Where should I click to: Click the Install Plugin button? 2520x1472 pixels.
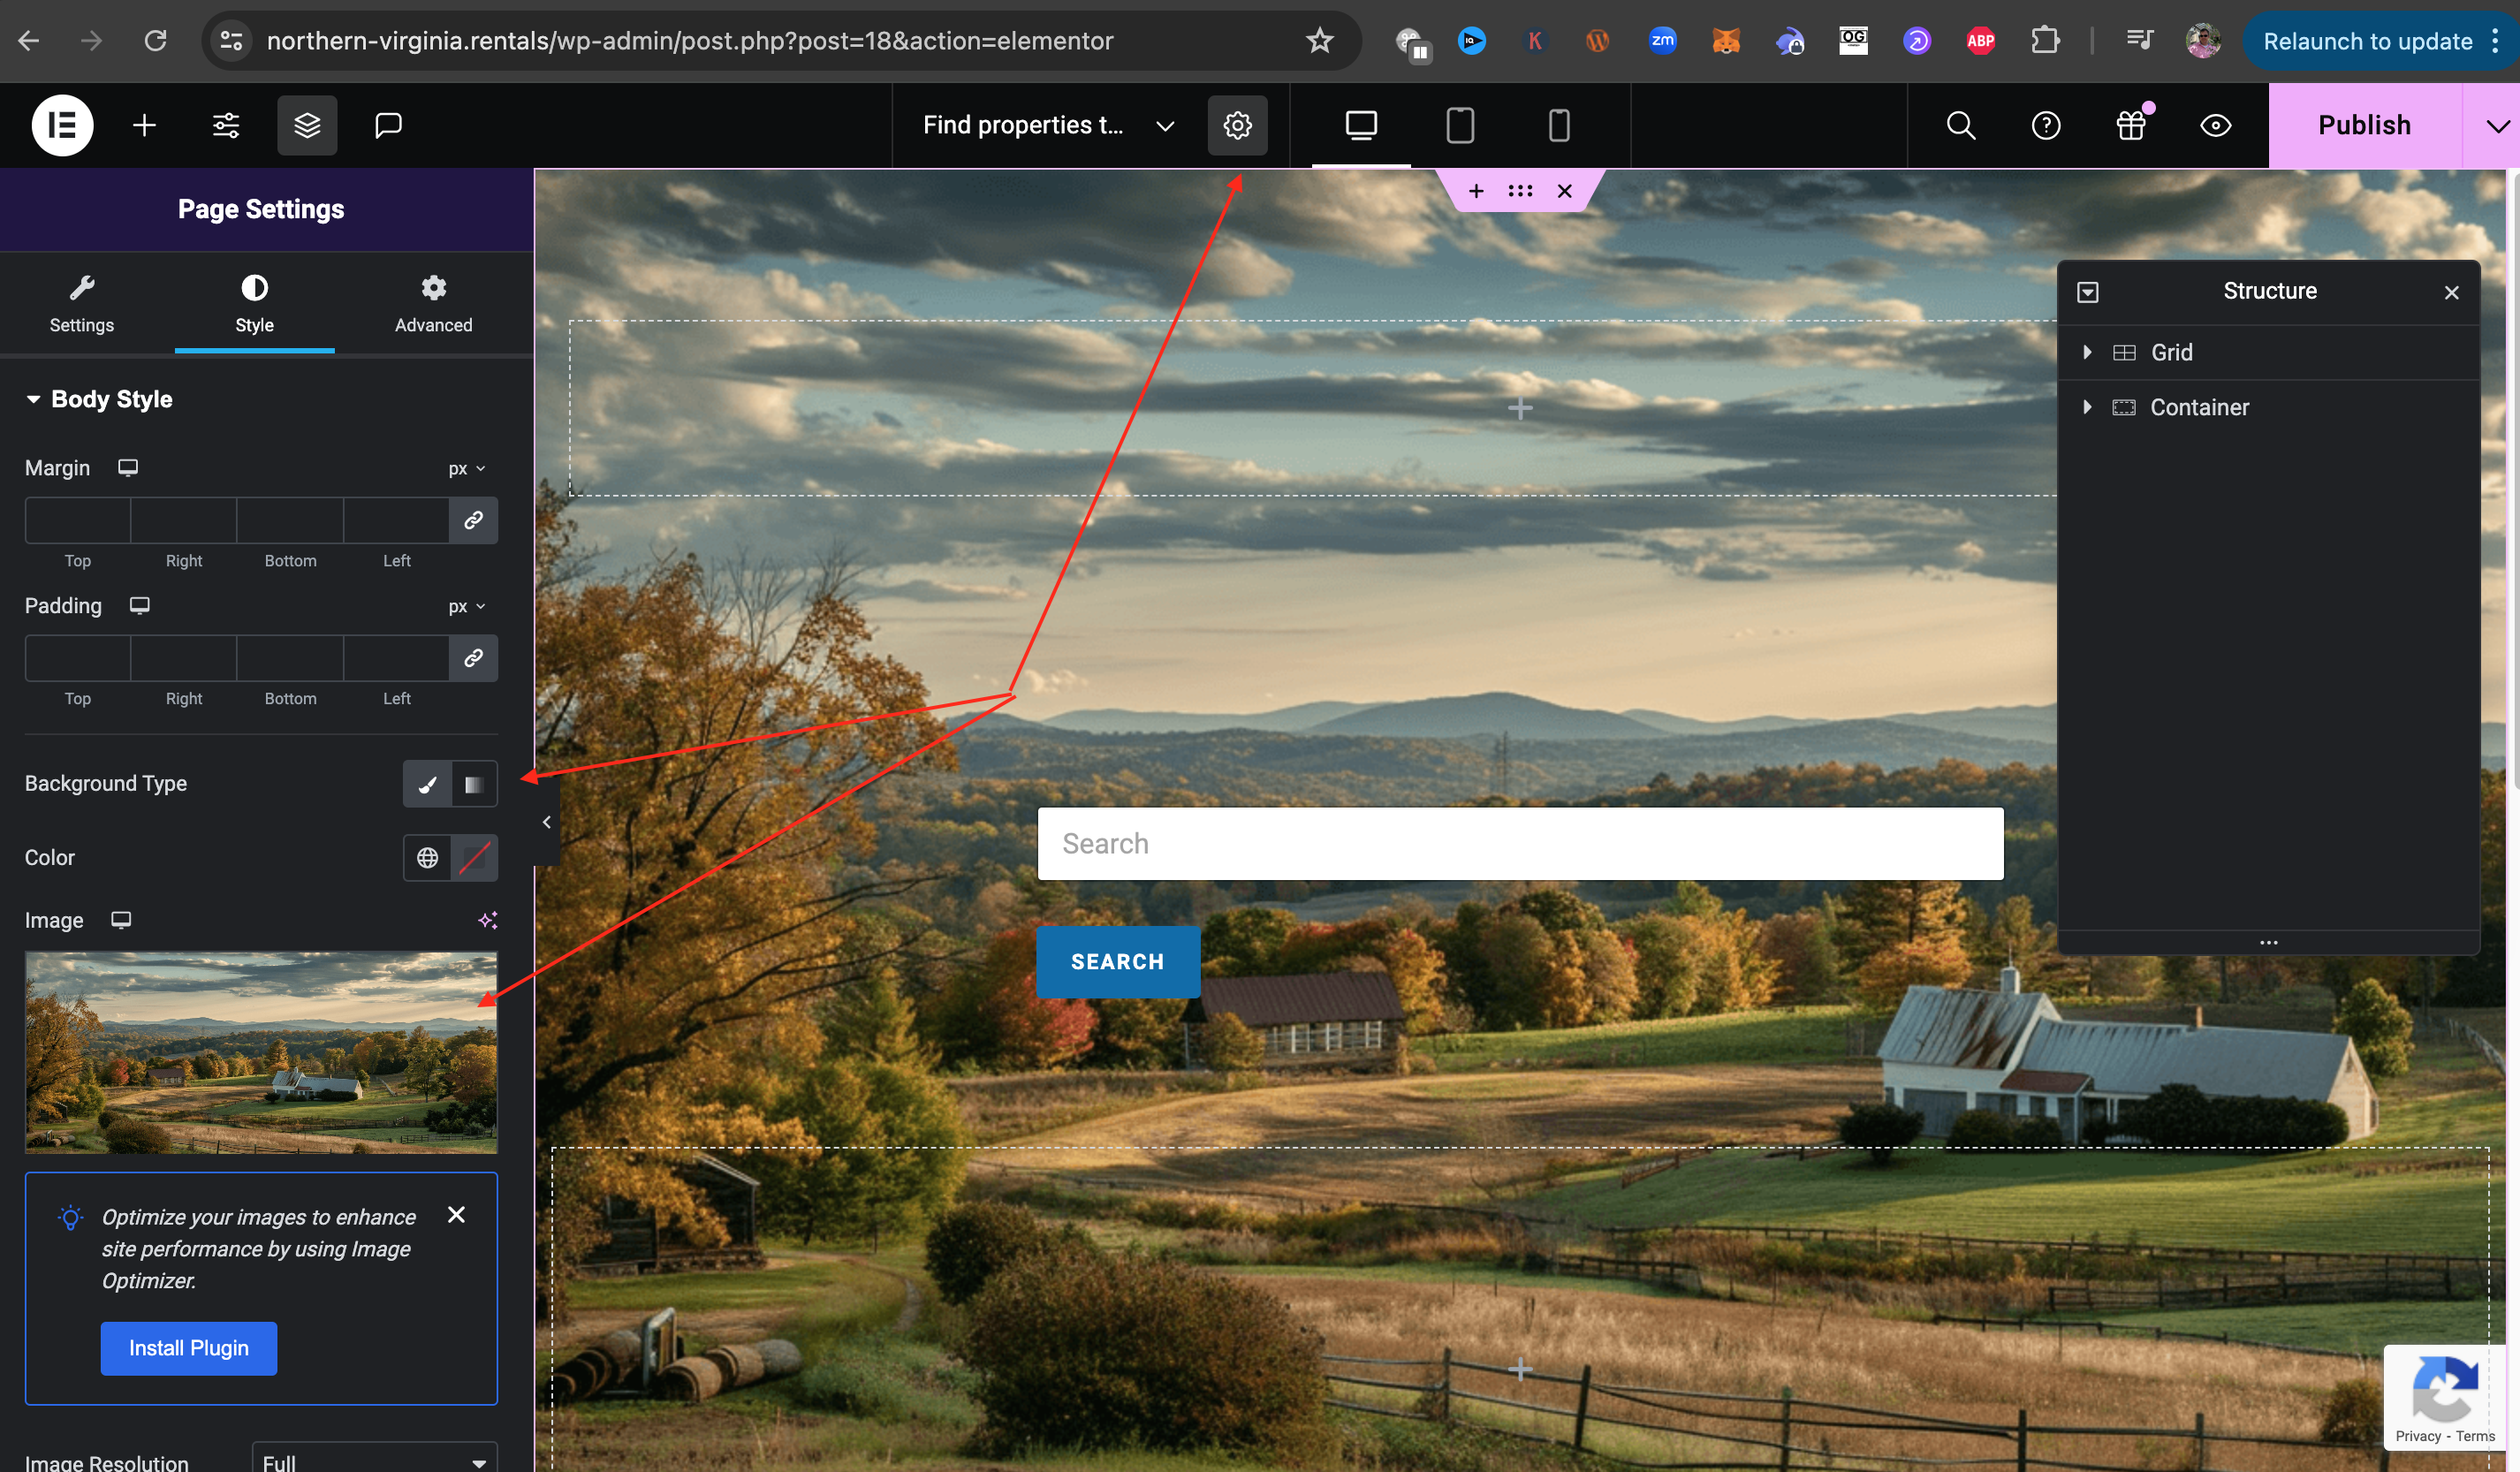pos(188,1348)
